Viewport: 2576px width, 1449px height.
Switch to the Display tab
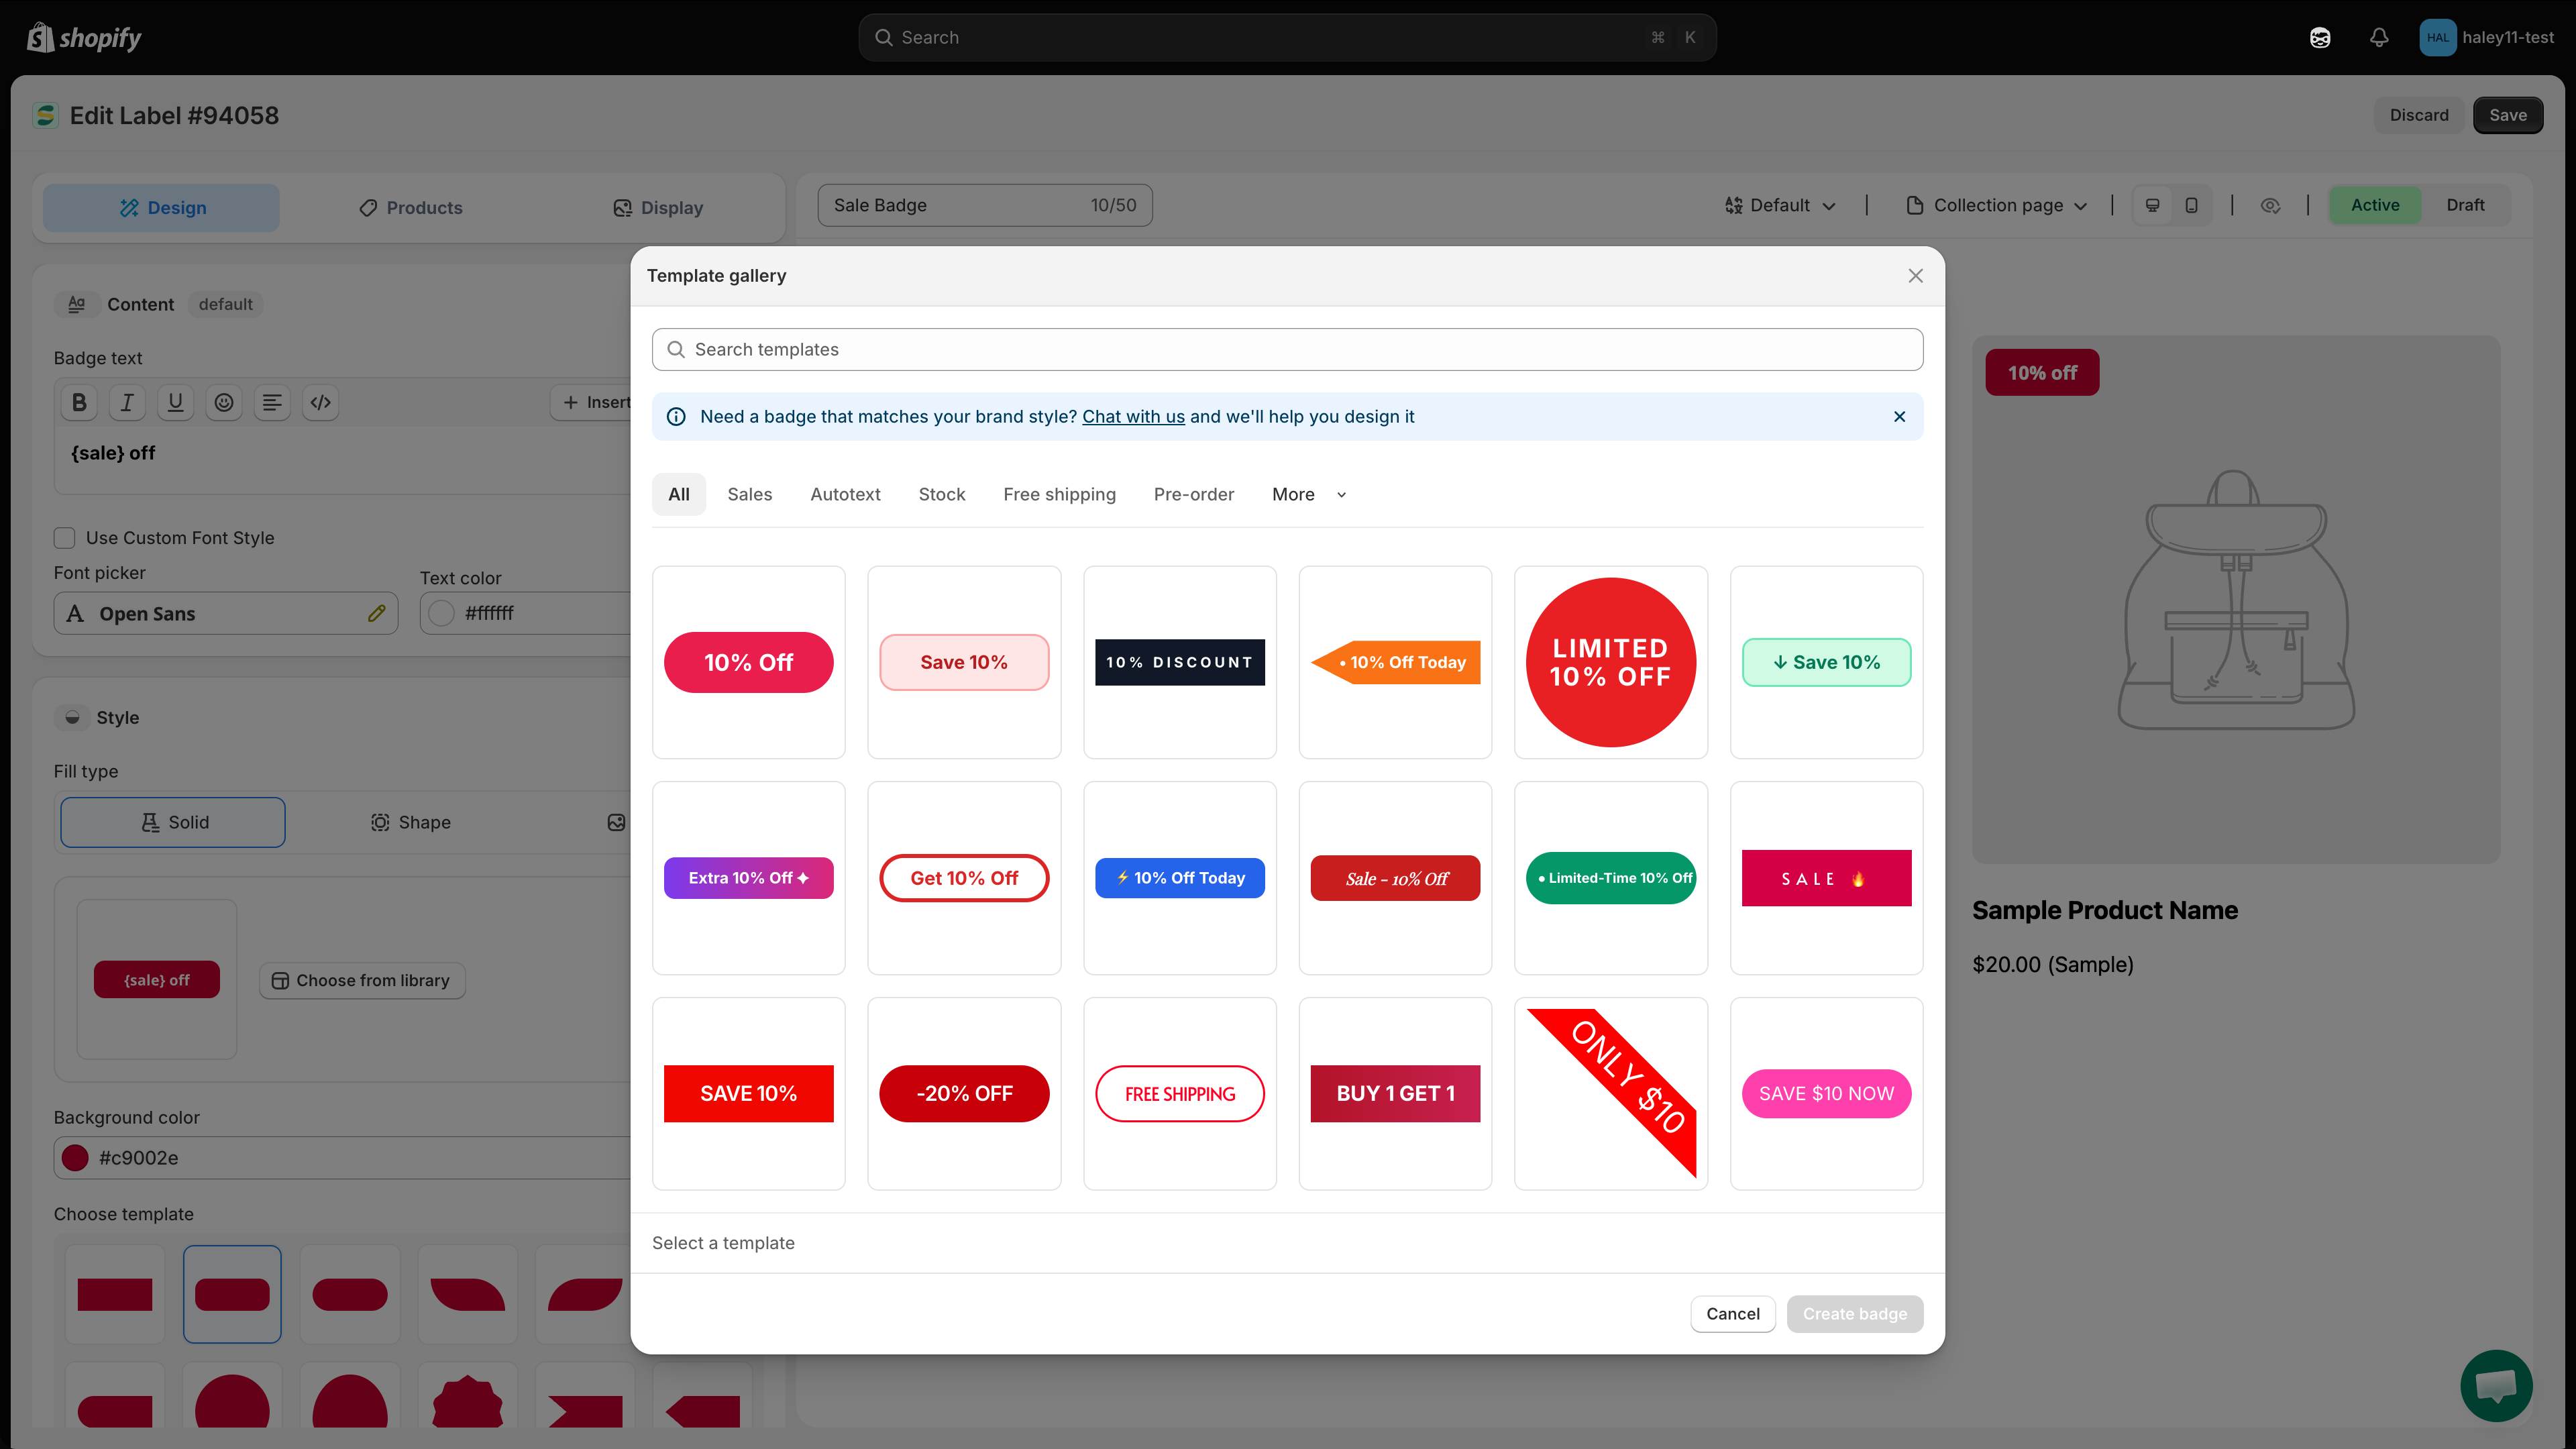point(658,208)
